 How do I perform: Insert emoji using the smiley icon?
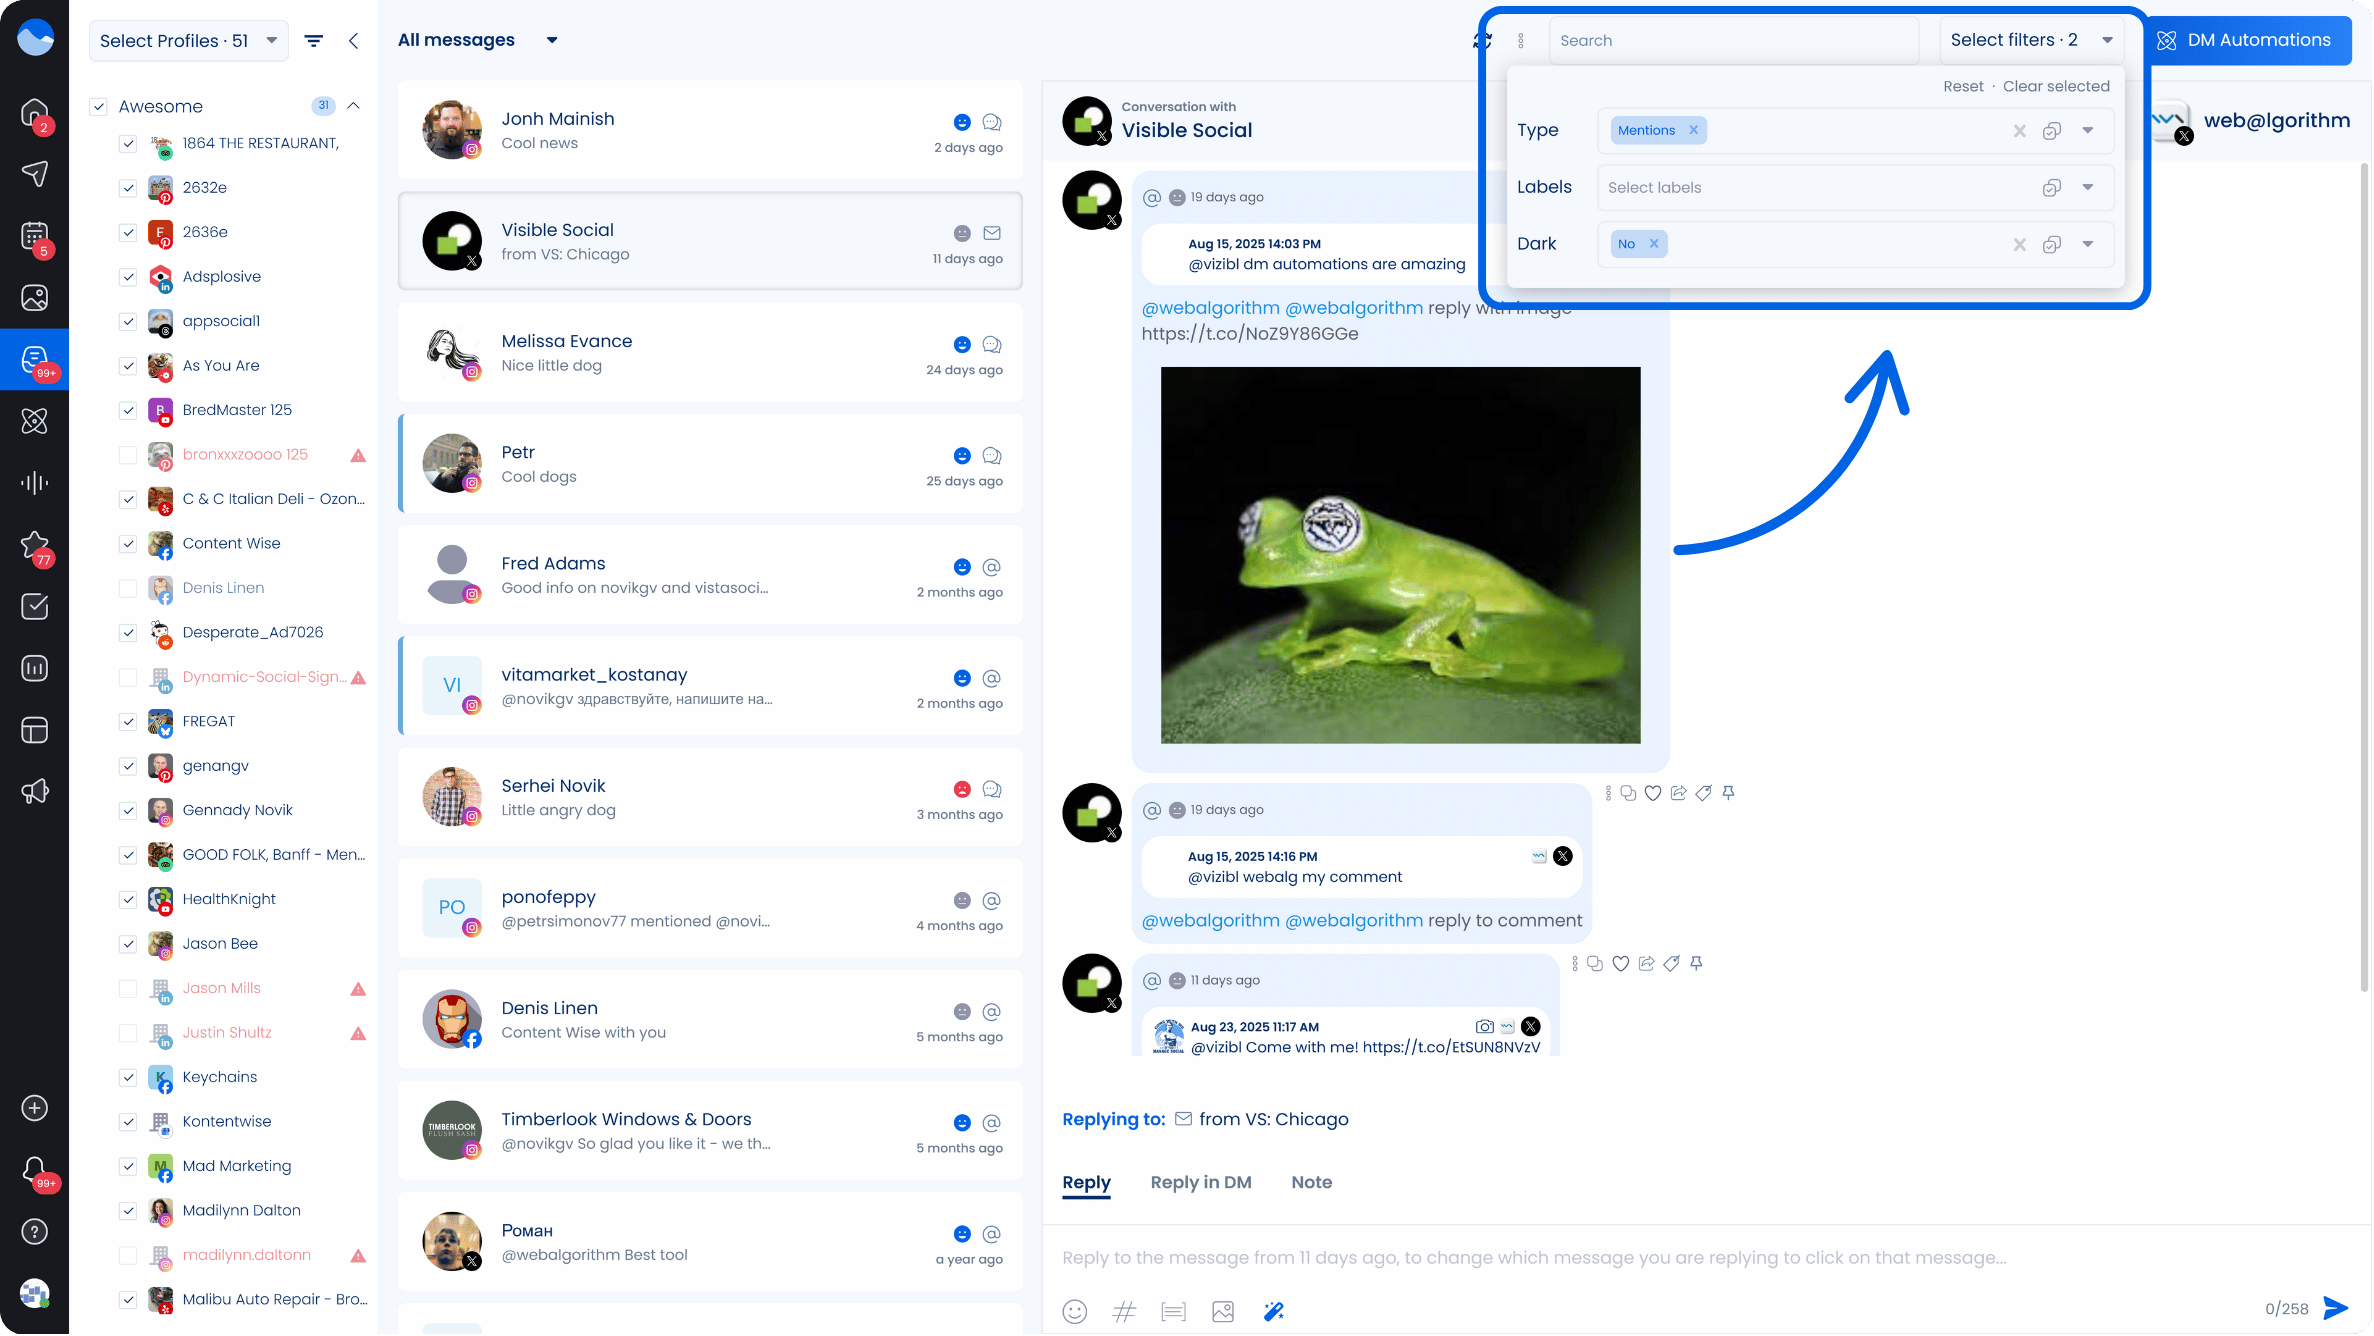[x=1076, y=1313]
